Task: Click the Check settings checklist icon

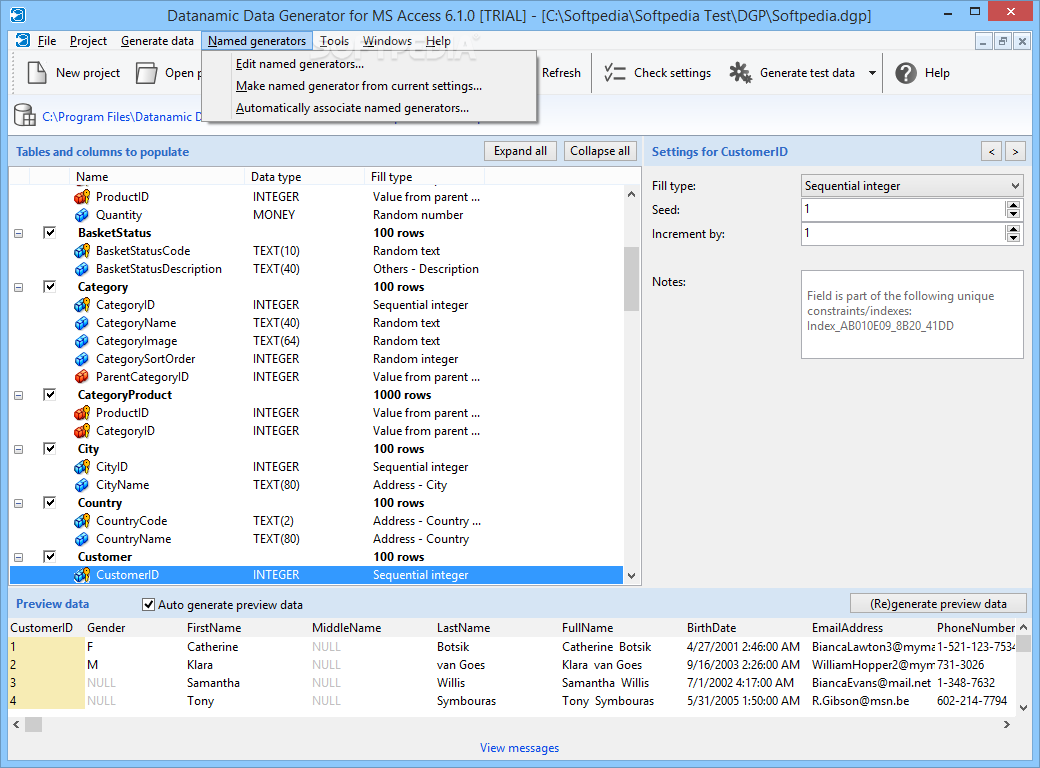Action: tap(615, 72)
